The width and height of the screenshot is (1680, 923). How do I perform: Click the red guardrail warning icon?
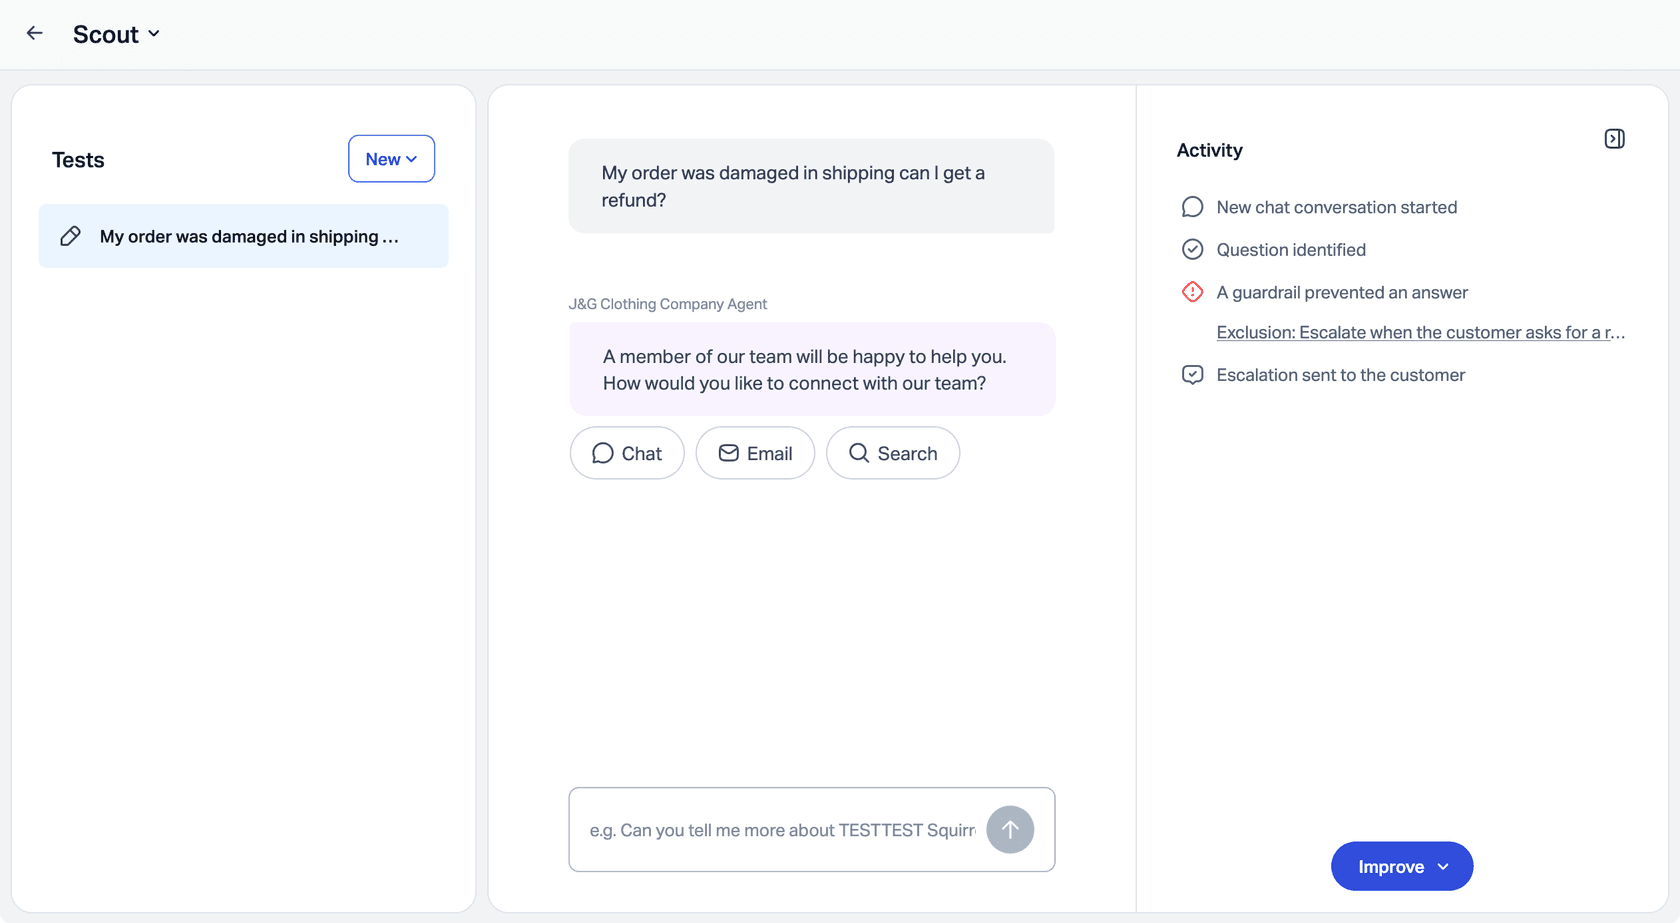click(x=1192, y=292)
